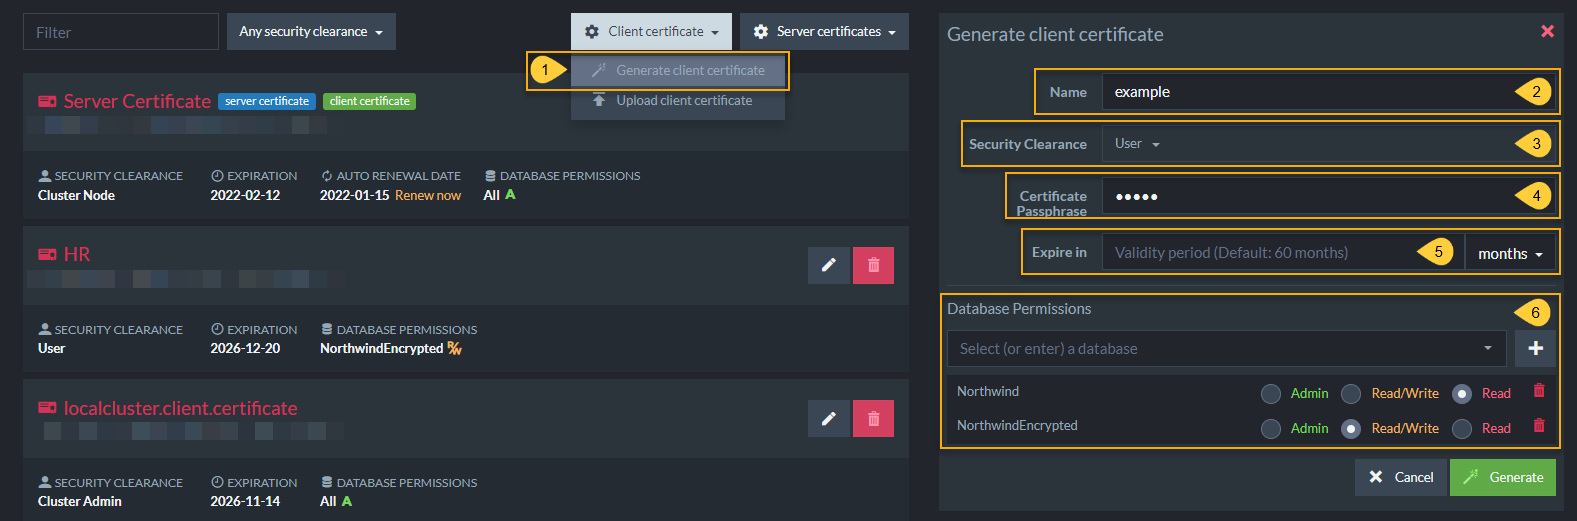Click the Cancel button

(x=1401, y=477)
